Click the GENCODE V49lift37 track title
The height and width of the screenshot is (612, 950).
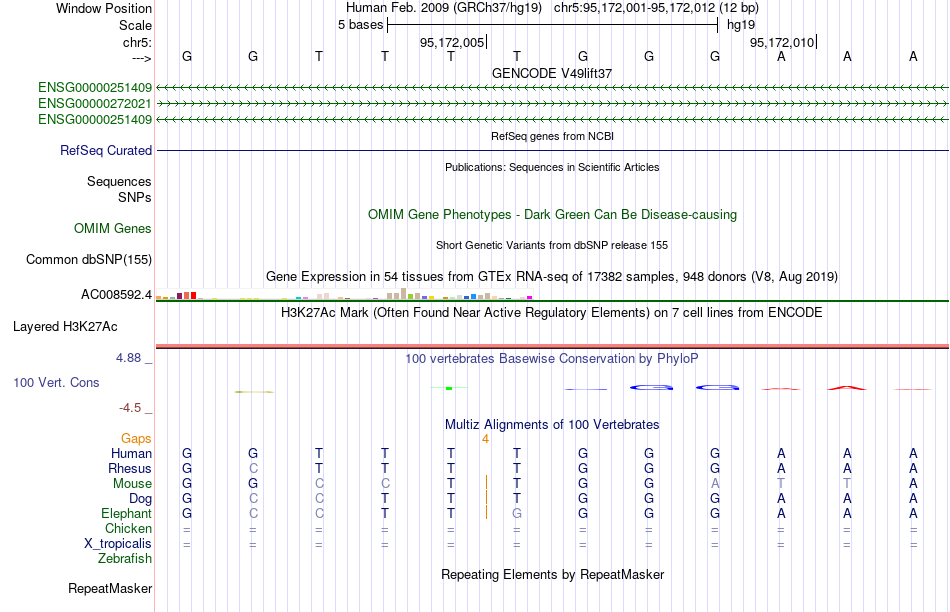pyautogui.click(x=552, y=73)
